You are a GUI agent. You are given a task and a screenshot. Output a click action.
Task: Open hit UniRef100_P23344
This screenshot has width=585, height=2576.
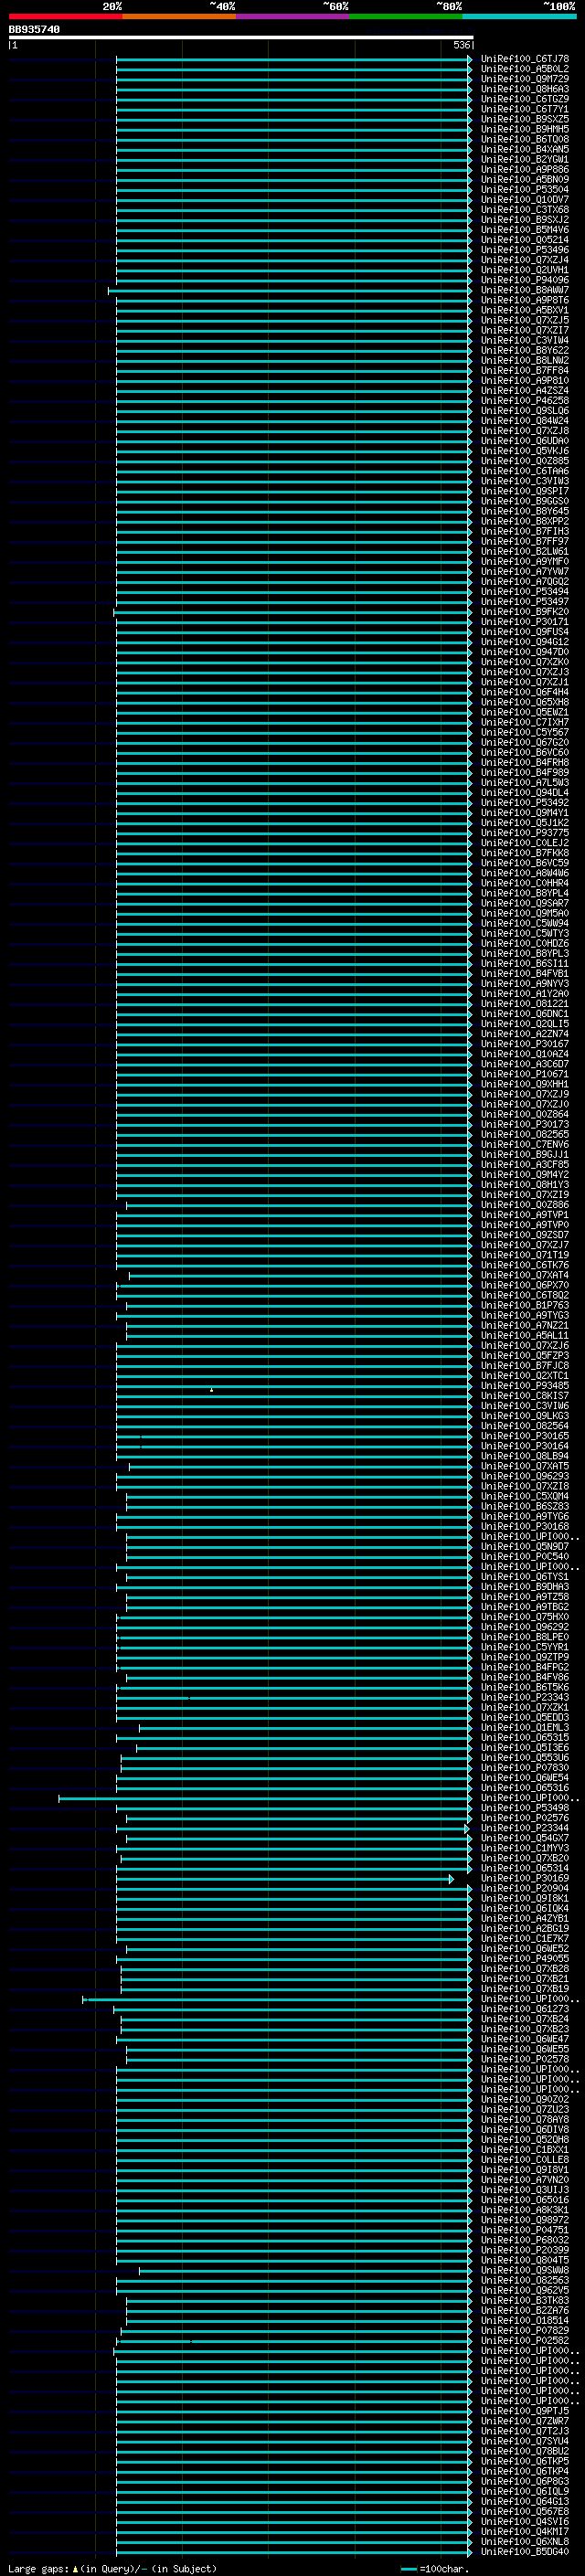point(524,1828)
